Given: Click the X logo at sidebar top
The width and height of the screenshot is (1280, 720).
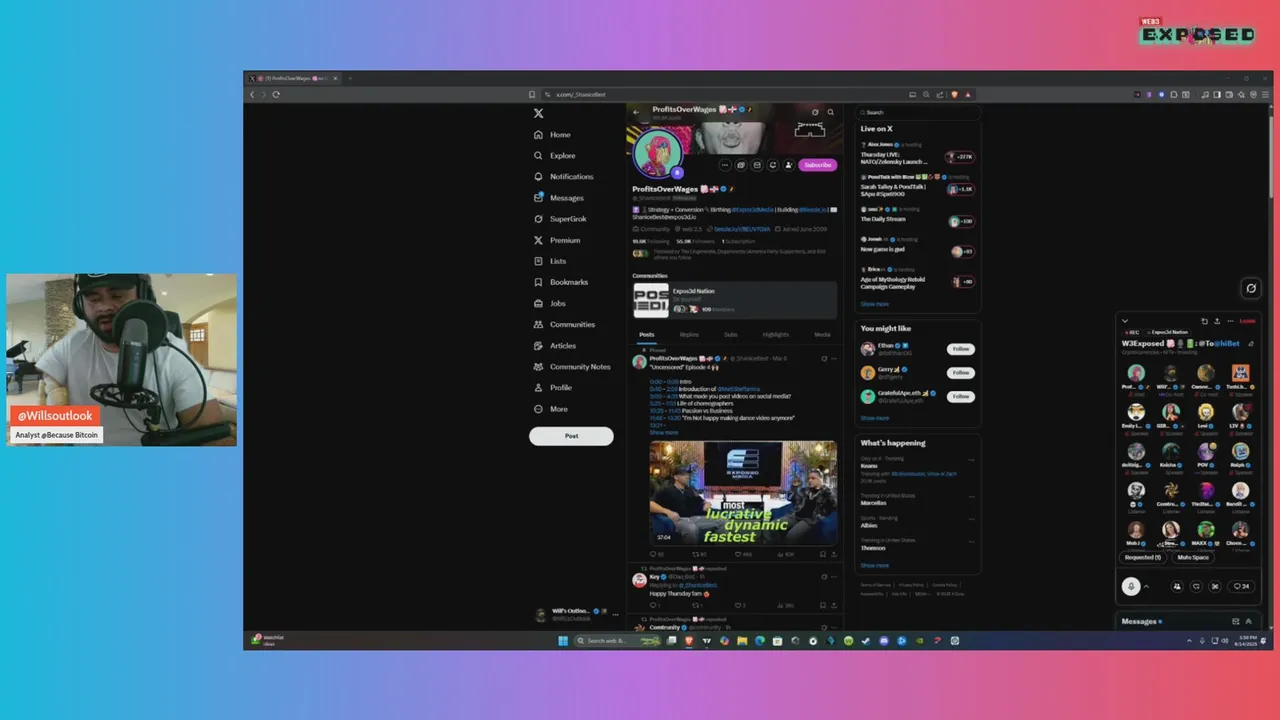Looking at the screenshot, I should [x=538, y=114].
